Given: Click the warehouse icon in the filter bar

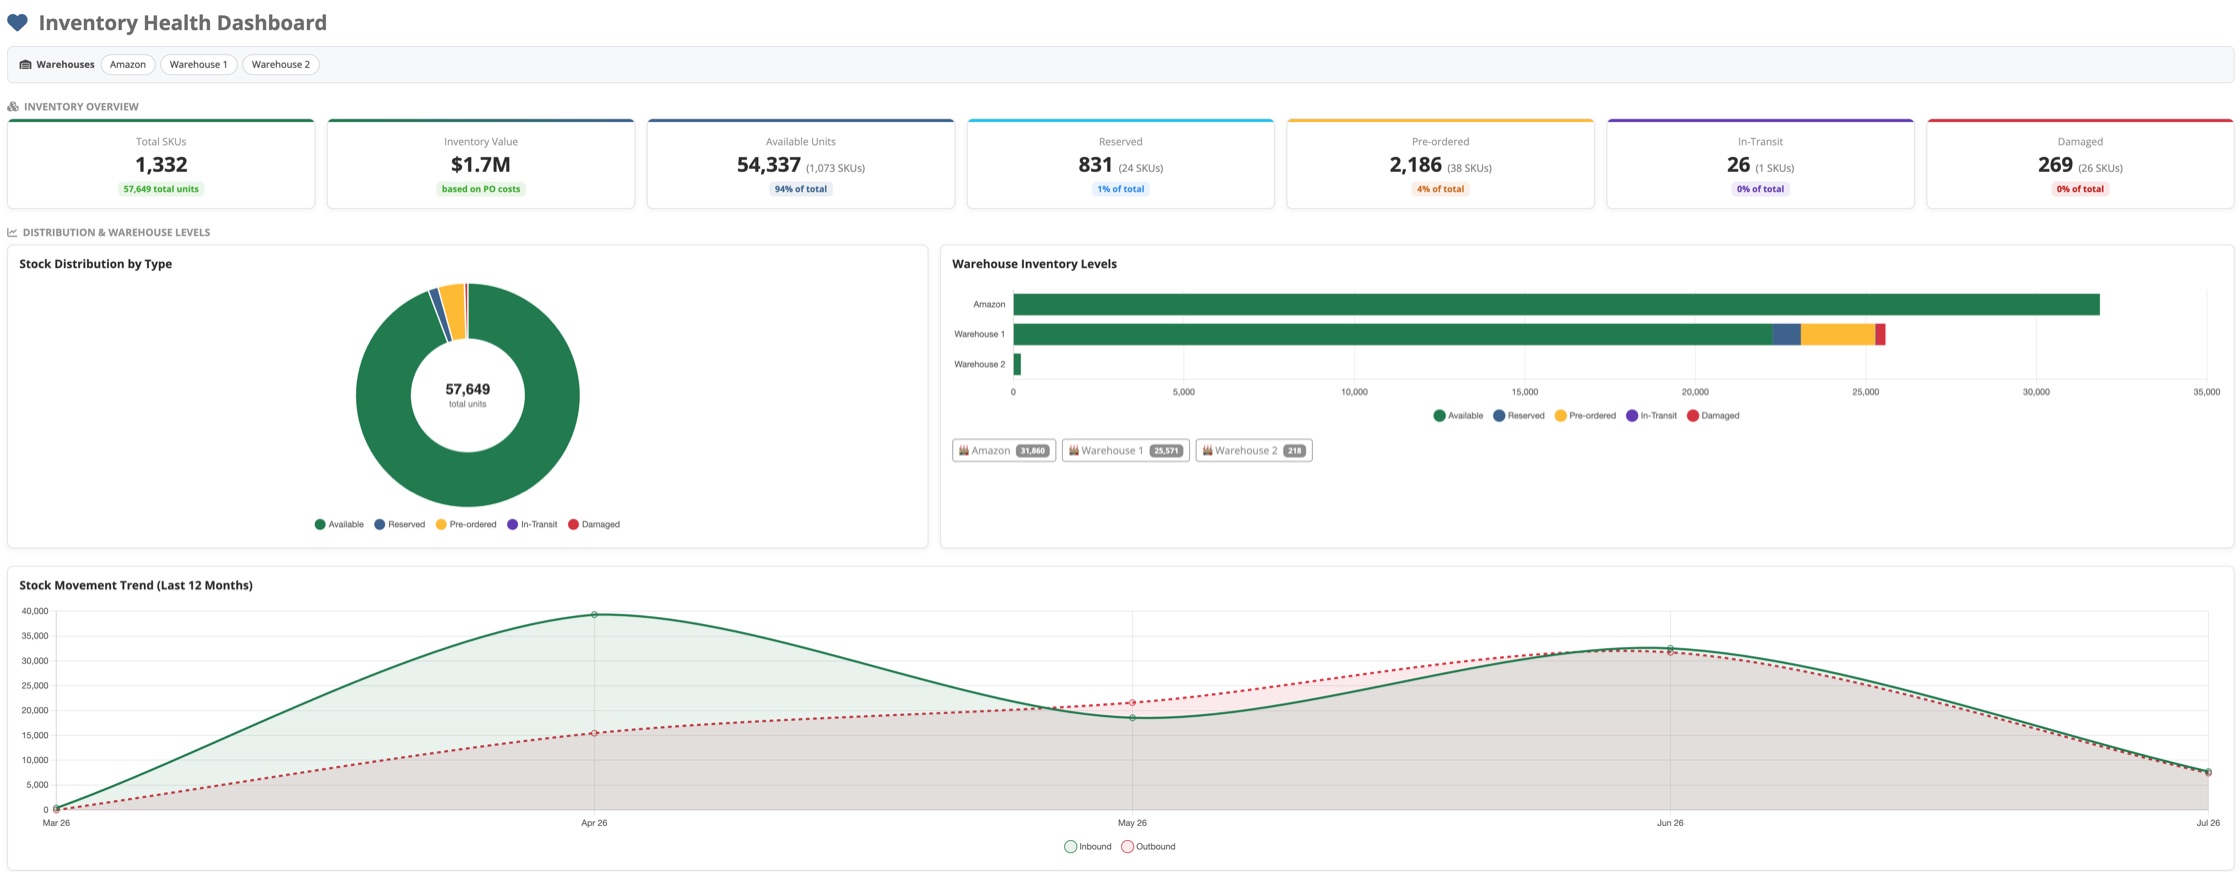Looking at the screenshot, I should click(26, 65).
